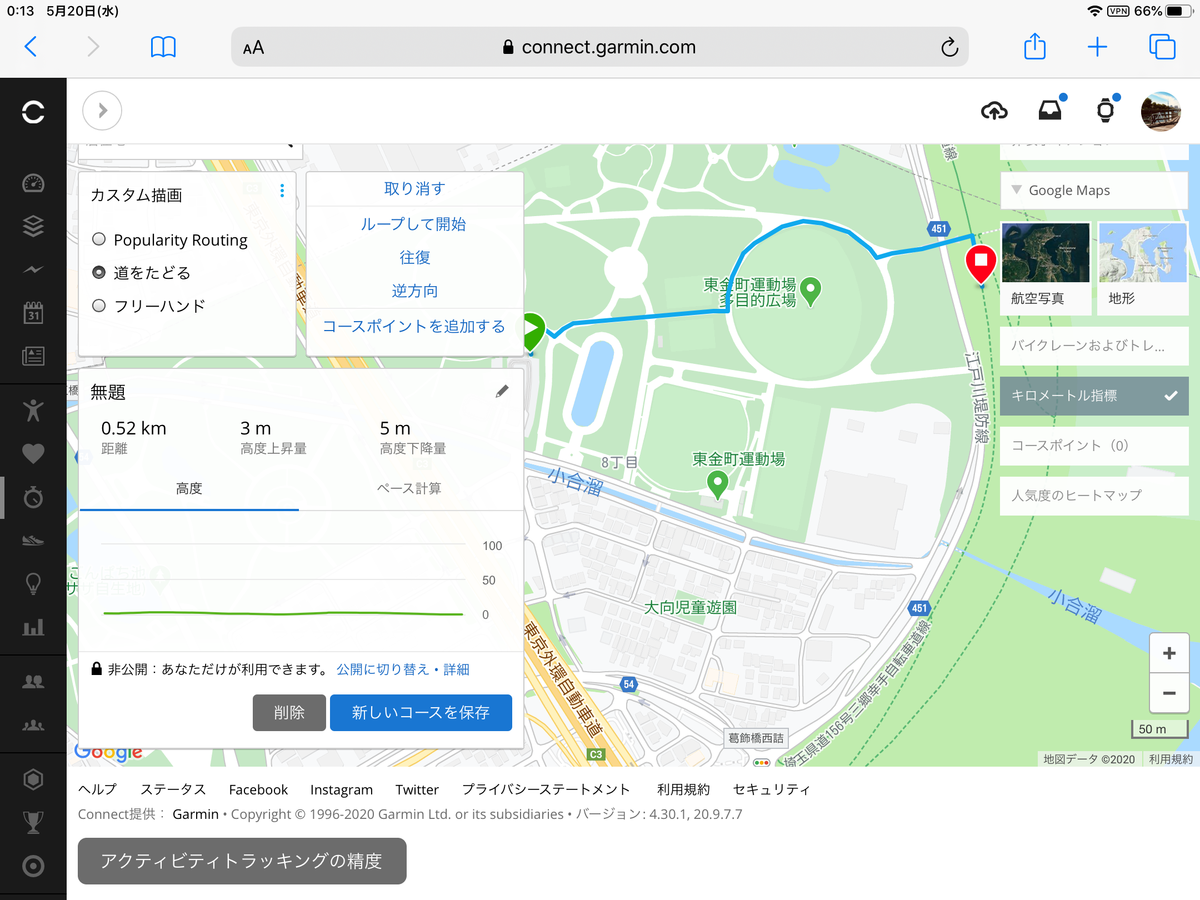Viewport: 1200px width, 900px height.
Task: Open the news feed icon in sidebar
Action: click(x=33, y=356)
